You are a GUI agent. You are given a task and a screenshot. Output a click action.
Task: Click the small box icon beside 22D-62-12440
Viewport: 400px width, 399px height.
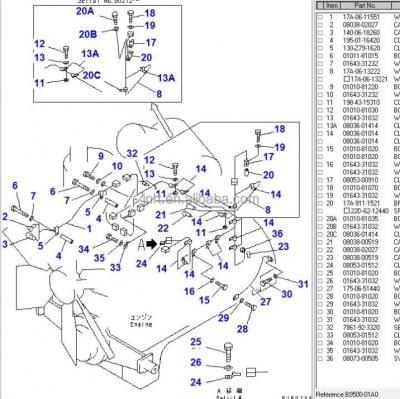pyautogui.click(x=347, y=211)
